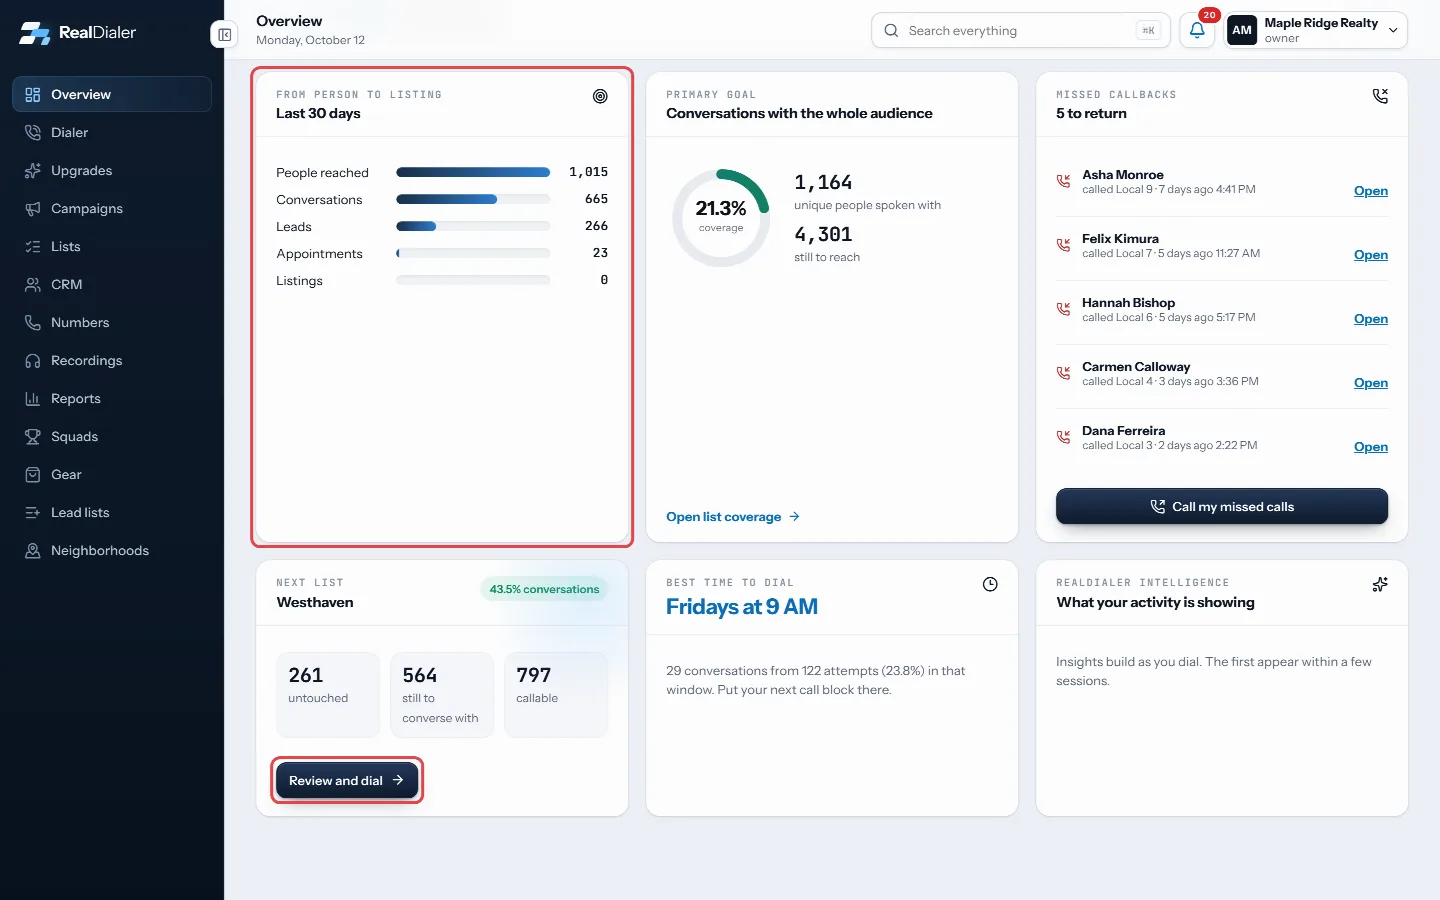Click the target icon on the Last 30 days card
Screen dimensions: 1440x900
coord(600,96)
